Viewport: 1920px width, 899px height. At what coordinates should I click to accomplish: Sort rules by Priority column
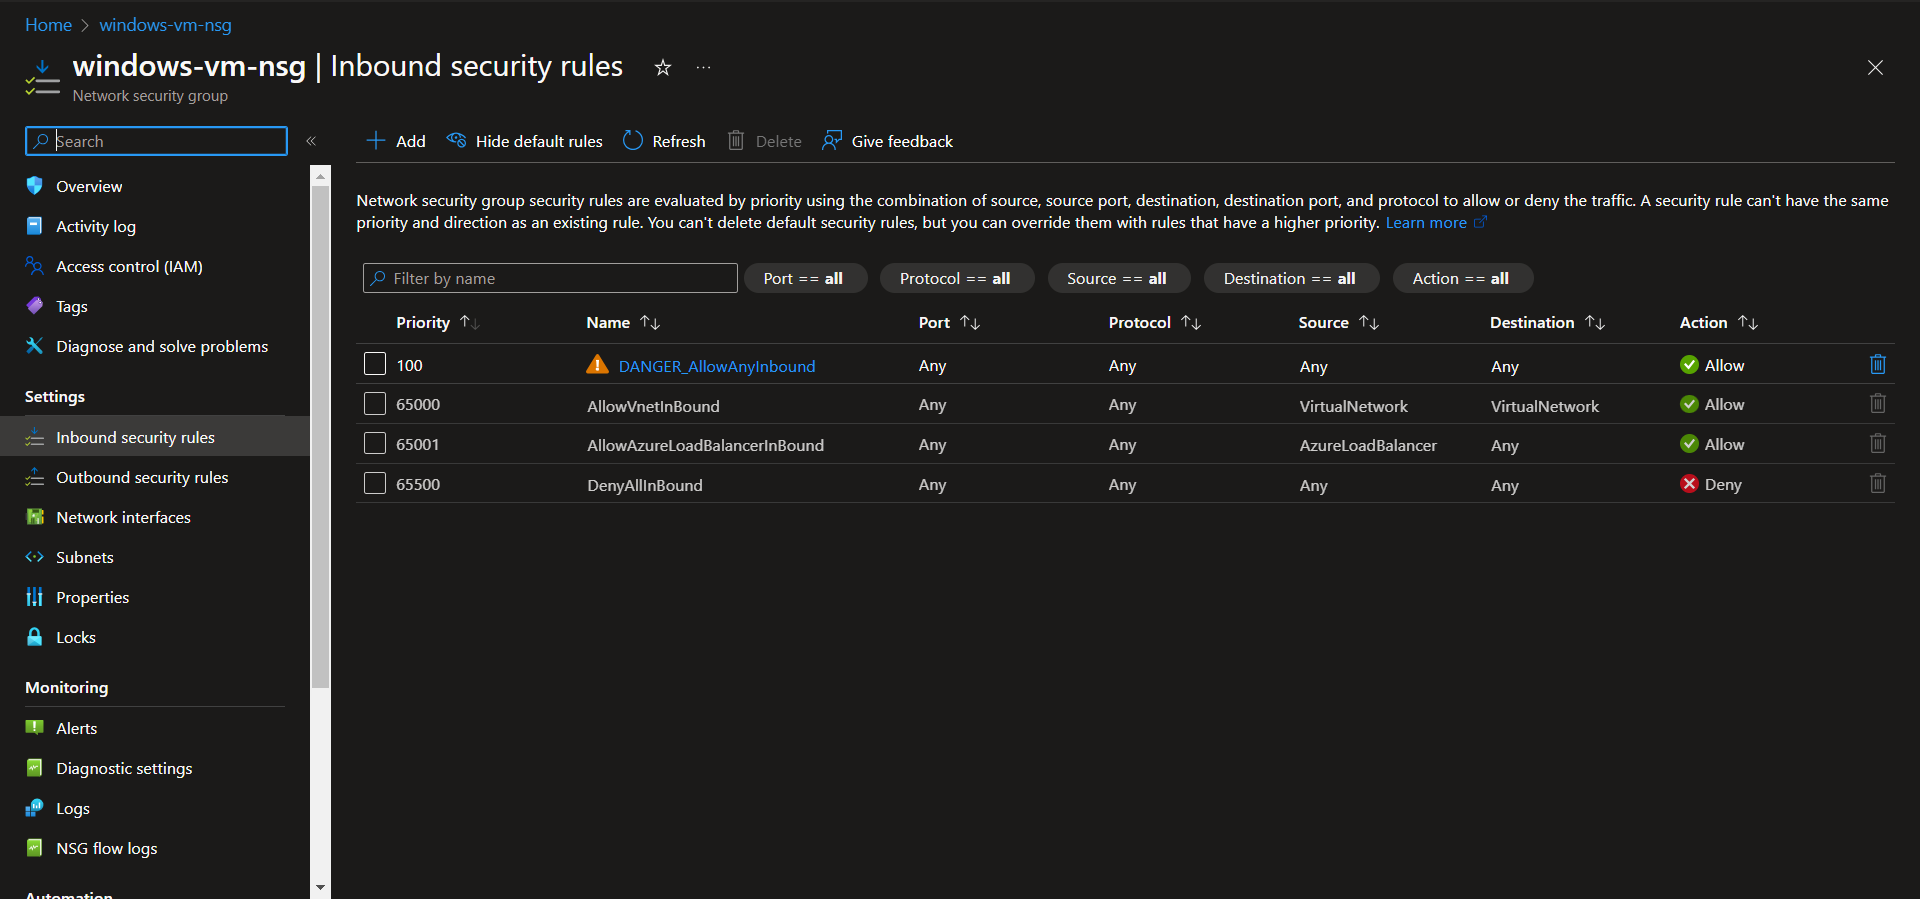(x=438, y=322)
